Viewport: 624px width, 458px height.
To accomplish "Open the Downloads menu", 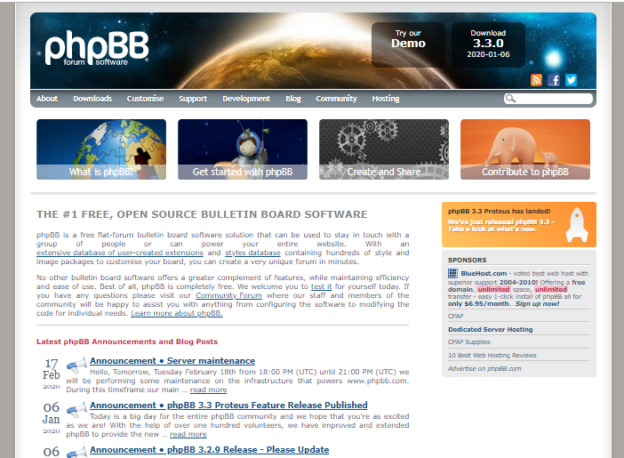I will pos(92,98).
